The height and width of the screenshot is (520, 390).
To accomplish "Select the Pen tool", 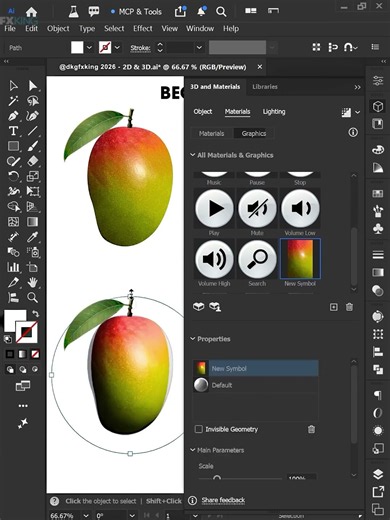I will tap(13, 116).
